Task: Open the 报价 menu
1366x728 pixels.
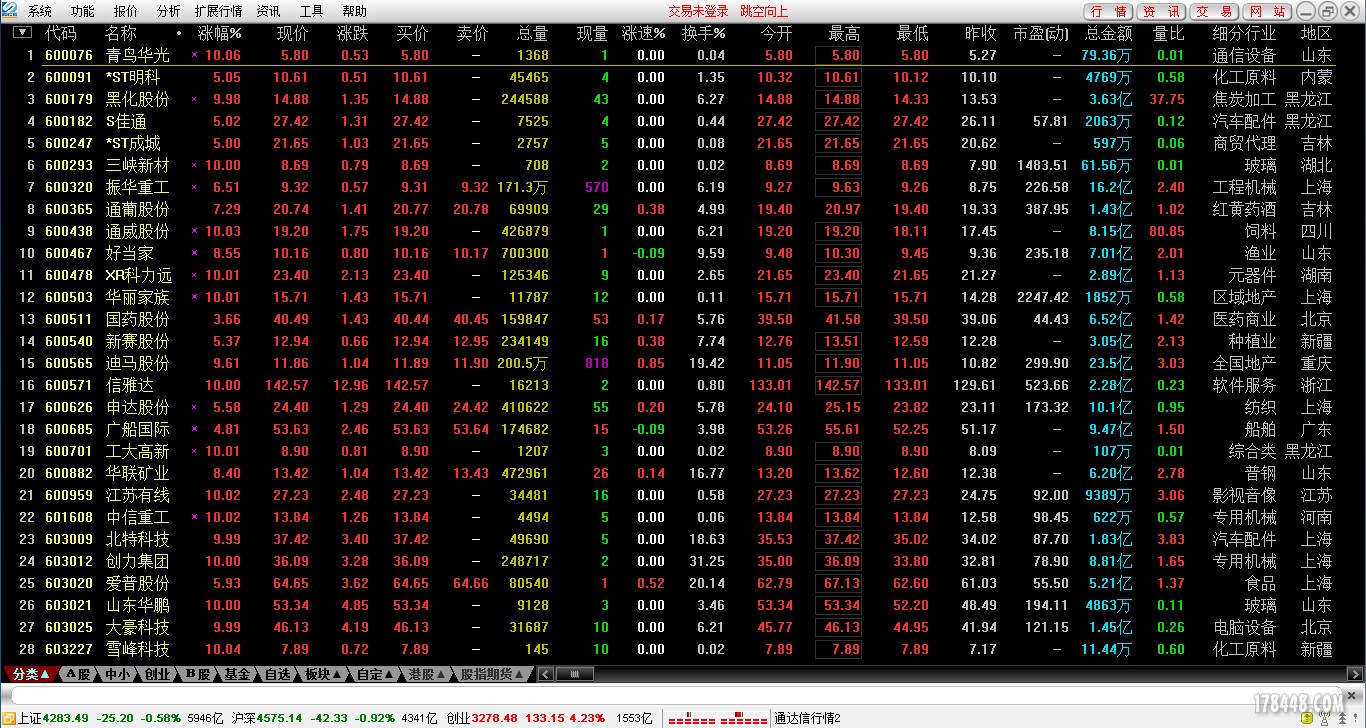Action: click(x=126, y=11)
